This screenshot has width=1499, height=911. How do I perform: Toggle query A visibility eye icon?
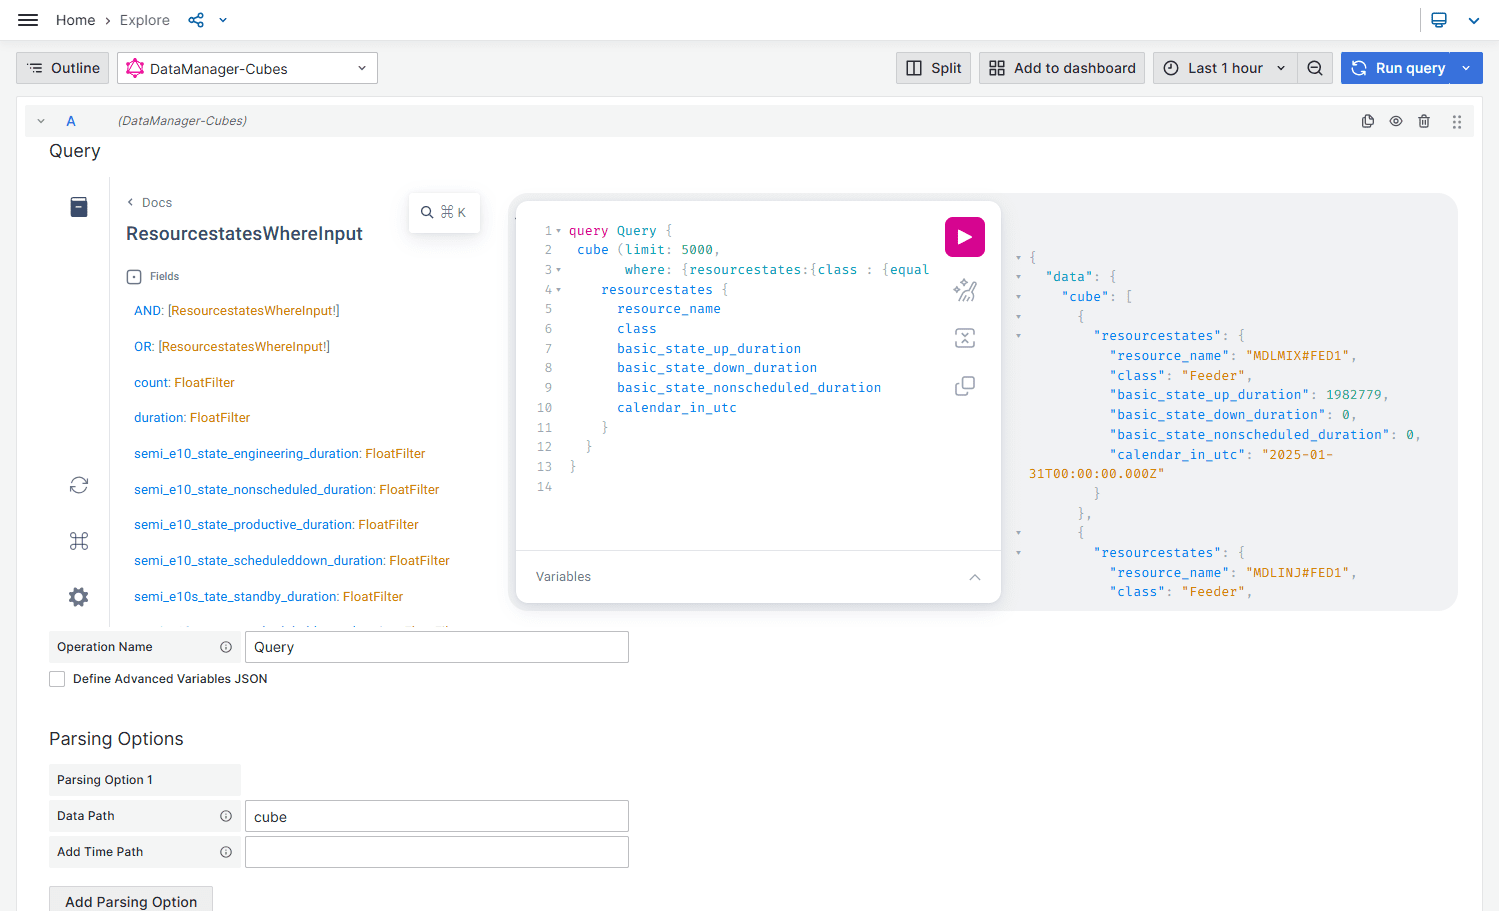pos(1396,121)
